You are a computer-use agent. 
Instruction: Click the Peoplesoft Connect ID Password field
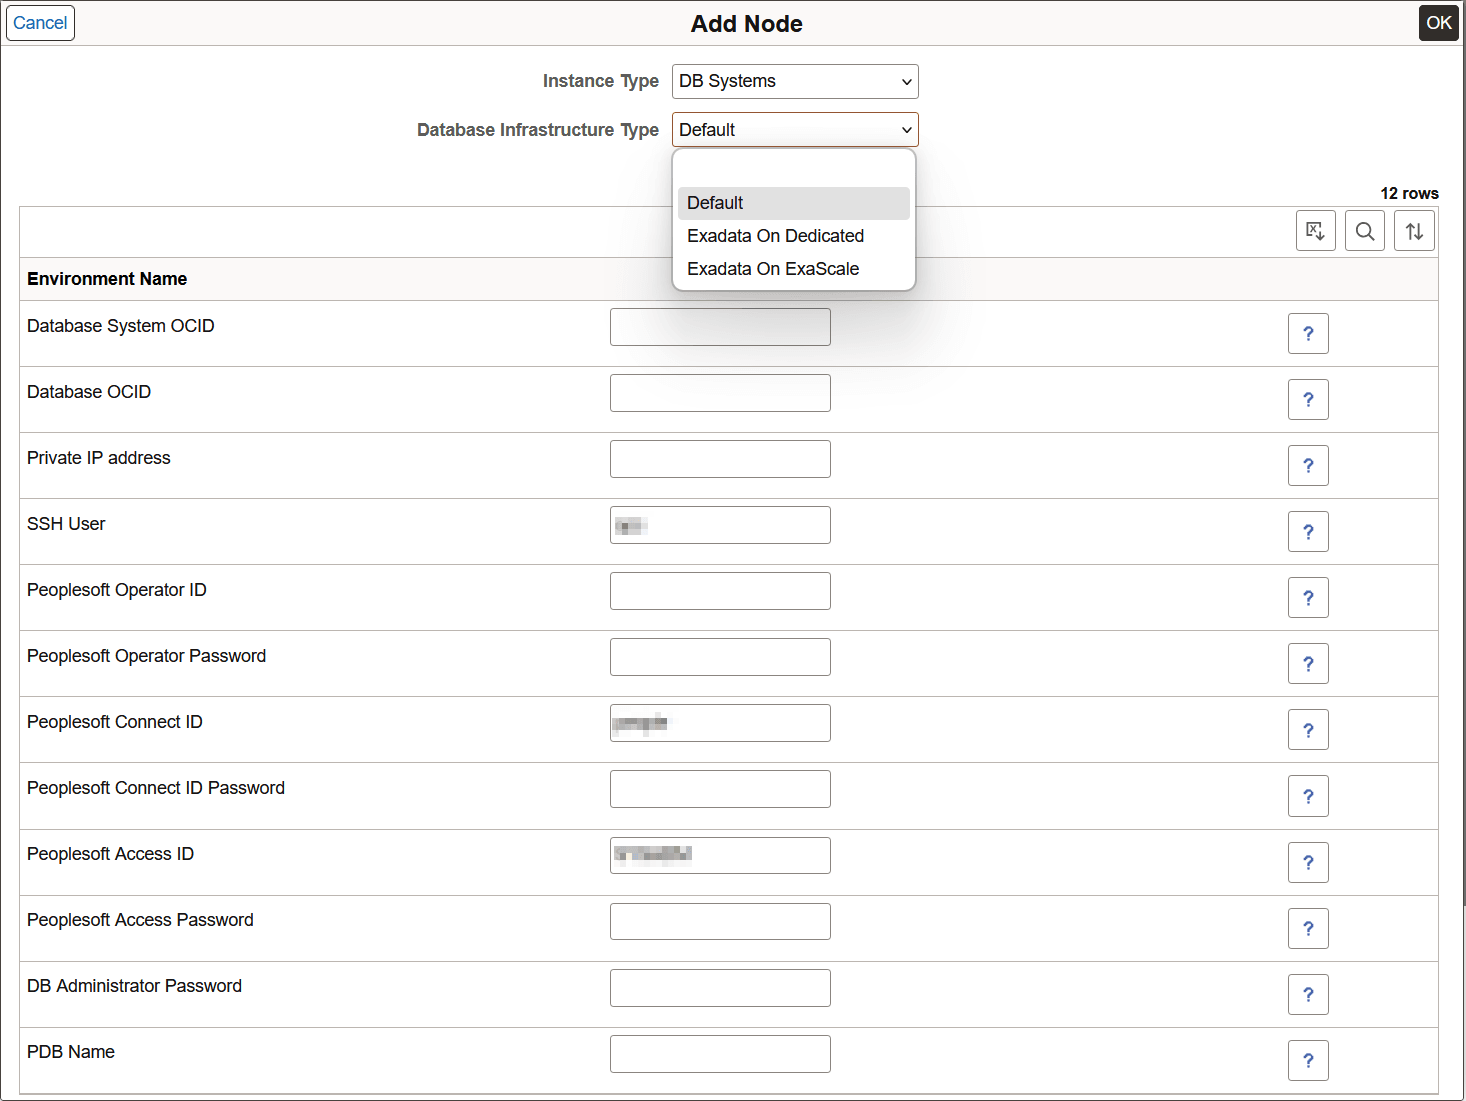click(x=720, y=788)
